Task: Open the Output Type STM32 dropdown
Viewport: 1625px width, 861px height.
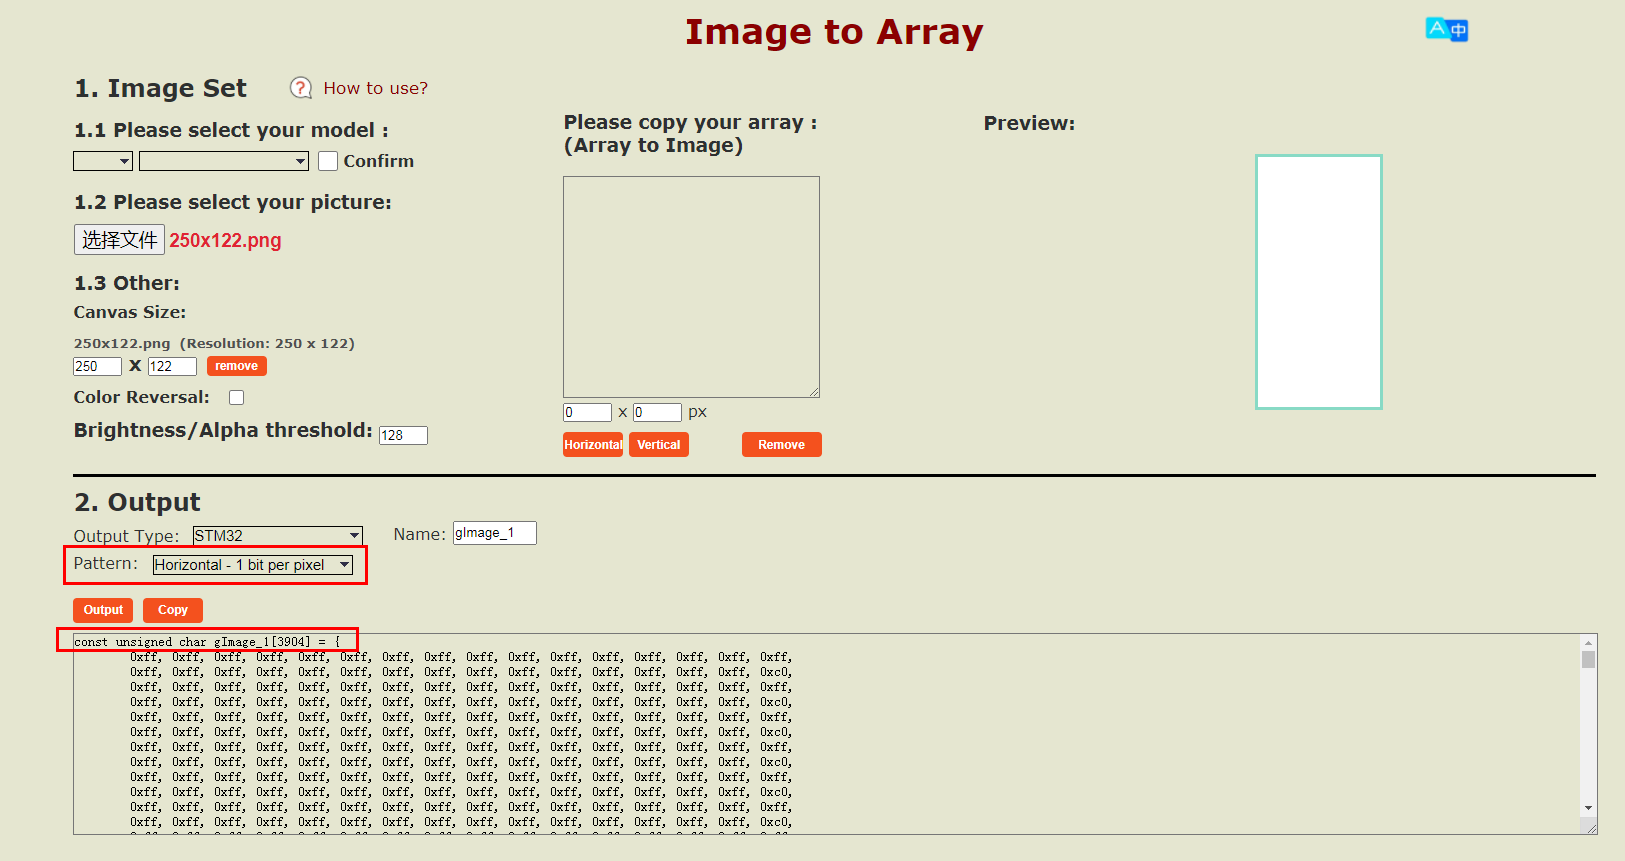Action: pyautogui.click(x=277, y=536)
